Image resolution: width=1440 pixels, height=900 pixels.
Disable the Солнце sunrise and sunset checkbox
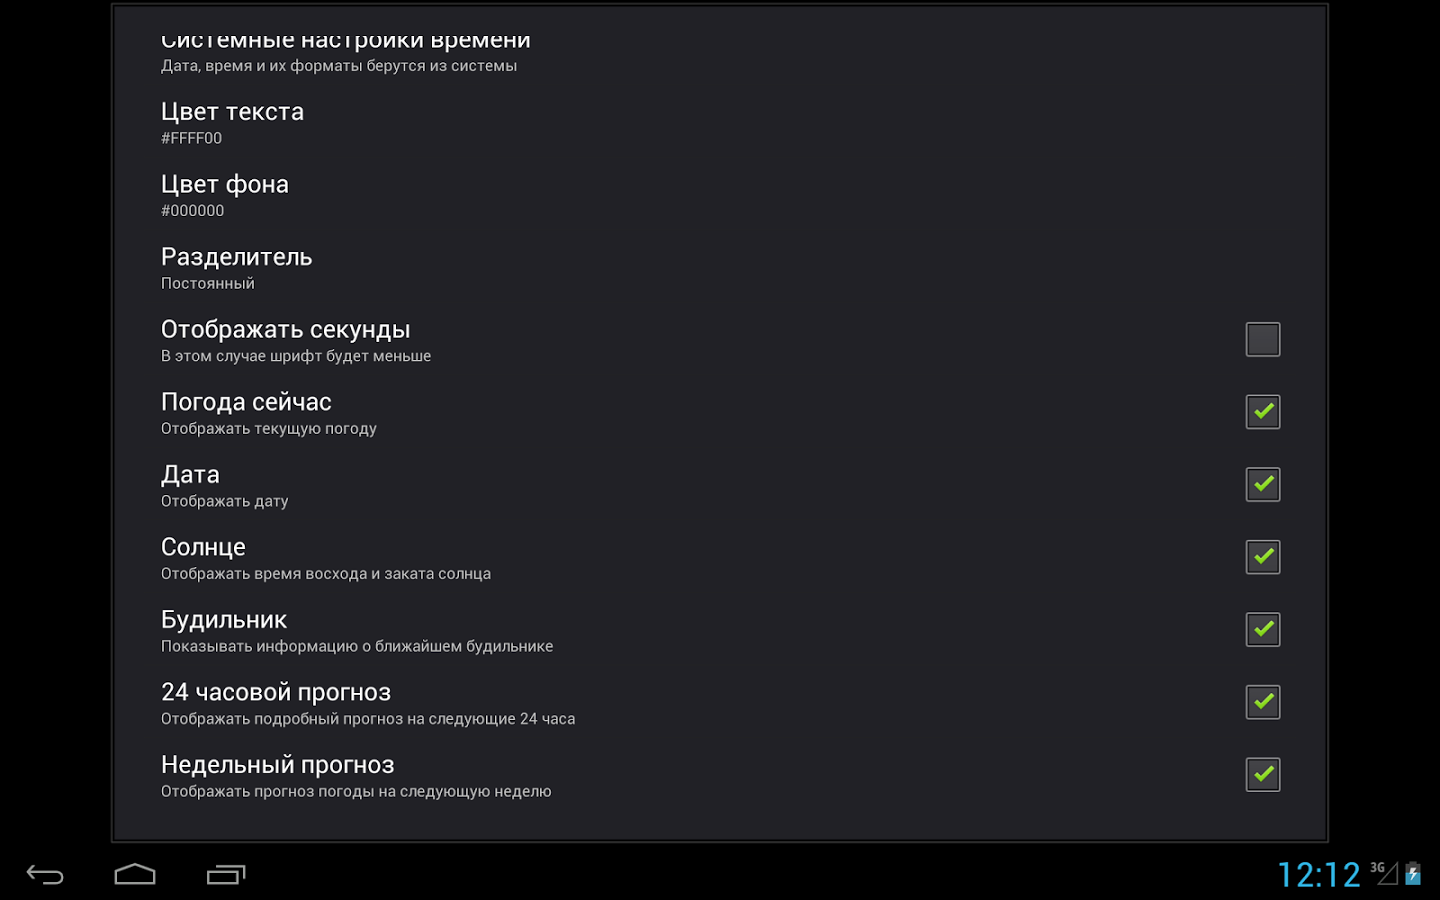pyautogui.click(x=1263, y=557)
